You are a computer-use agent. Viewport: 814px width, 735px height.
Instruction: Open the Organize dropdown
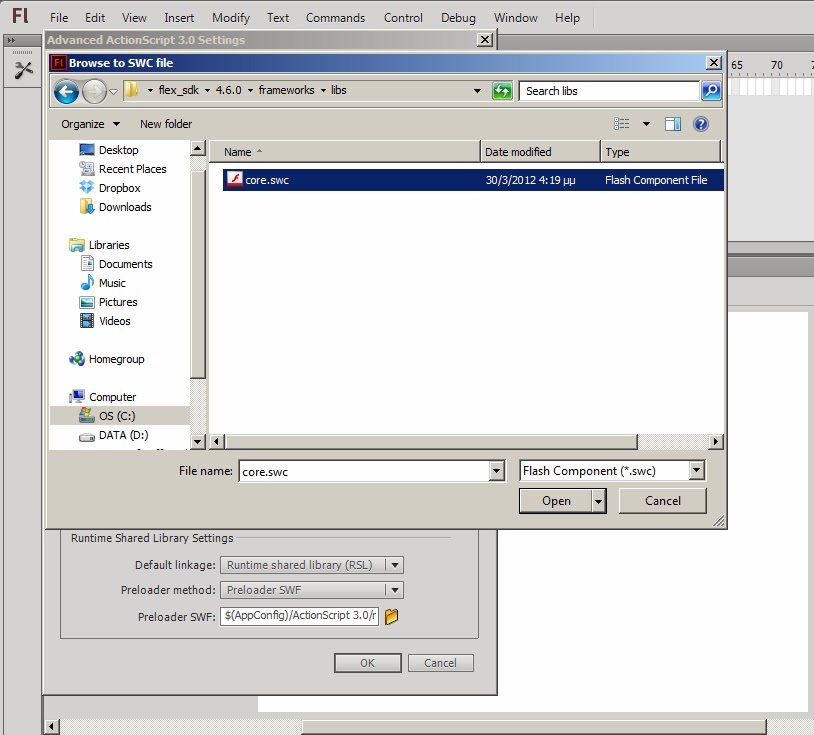pos(90,124)
